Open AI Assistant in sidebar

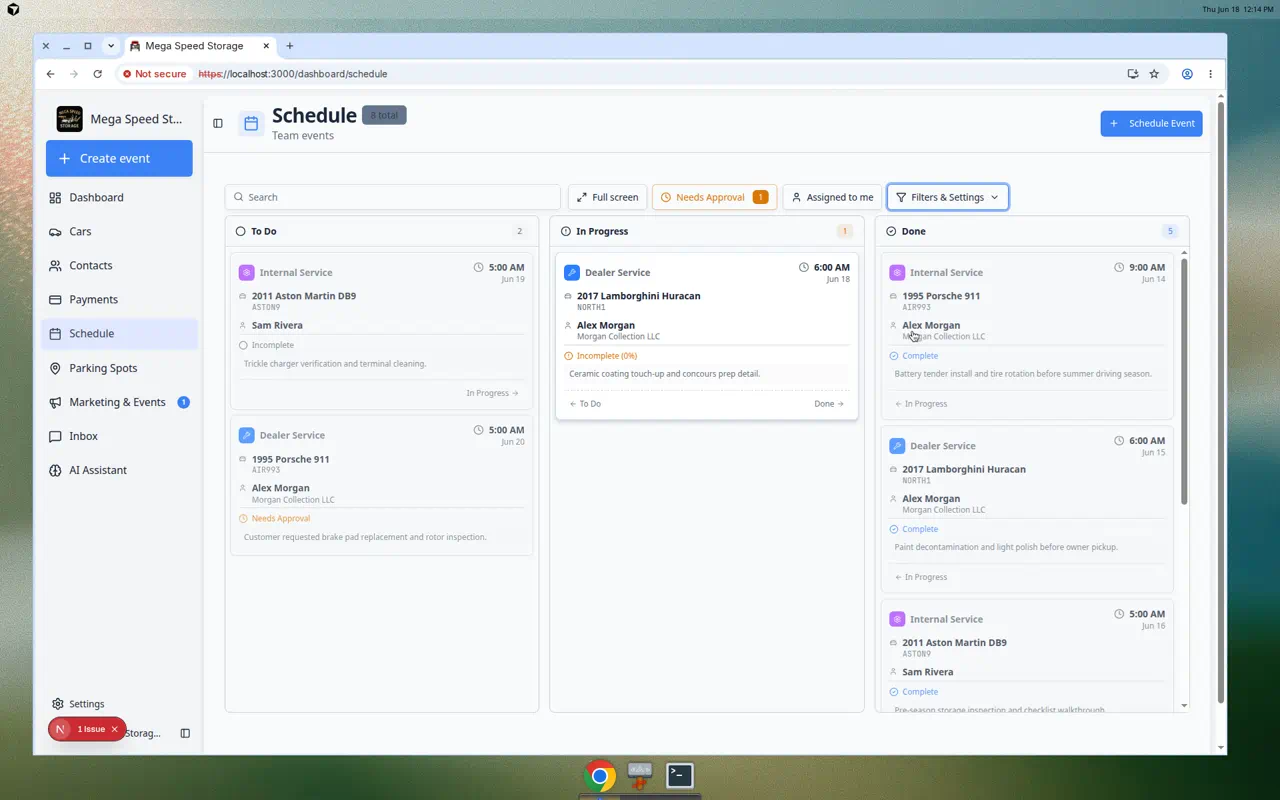coord(120,470)
